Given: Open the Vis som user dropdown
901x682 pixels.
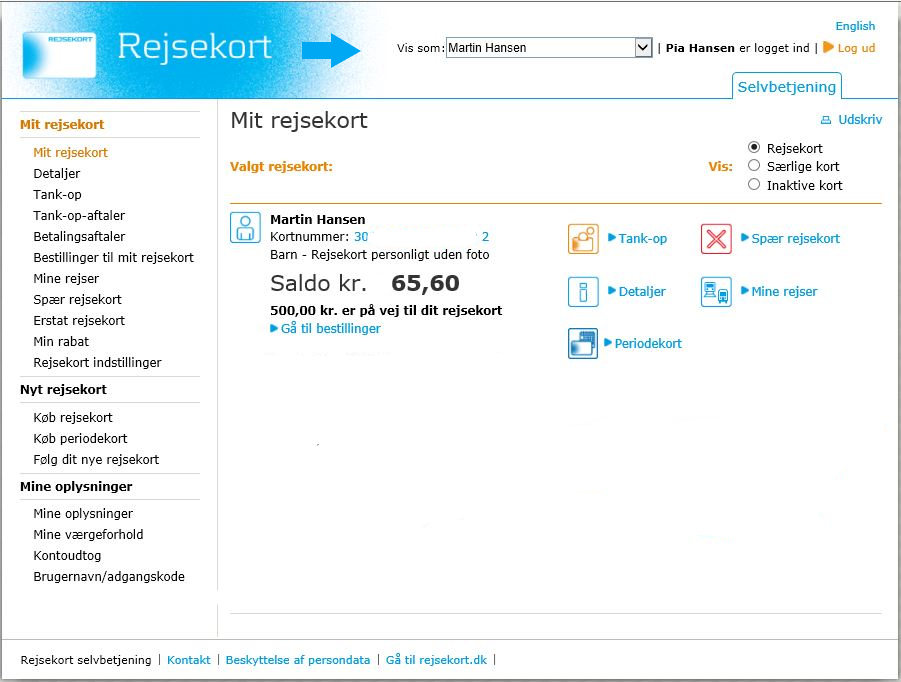Looking at the screenshot, I should (643, 47).
